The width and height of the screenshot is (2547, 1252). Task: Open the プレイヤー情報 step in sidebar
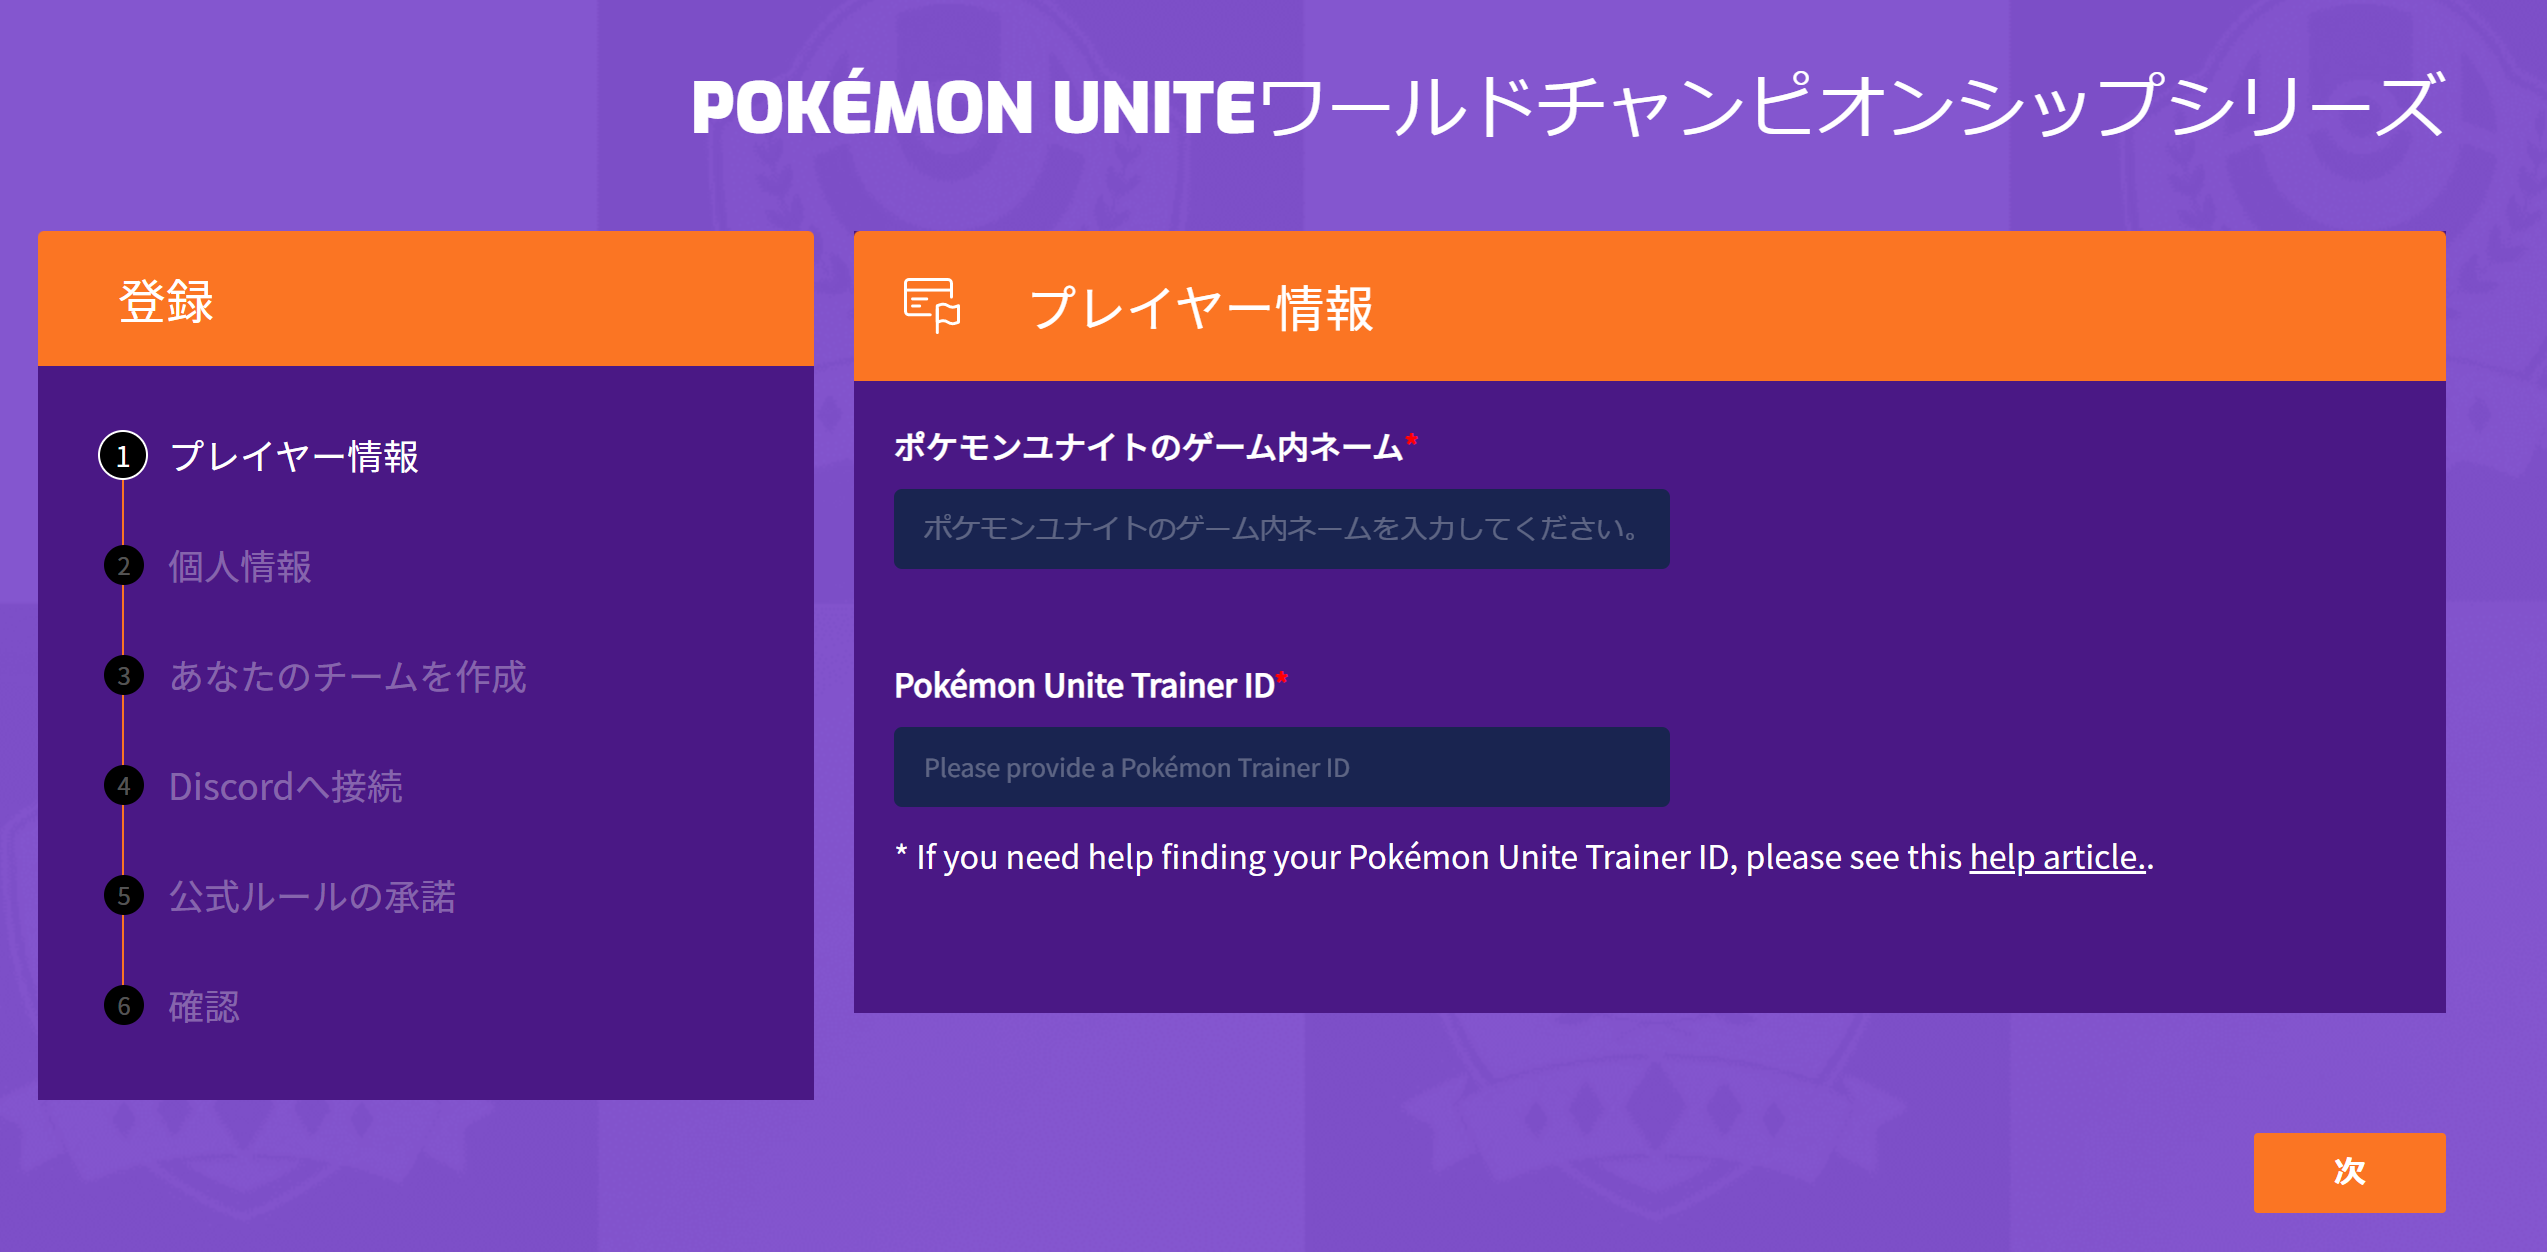pyautogui.click(x=294, y=457)
